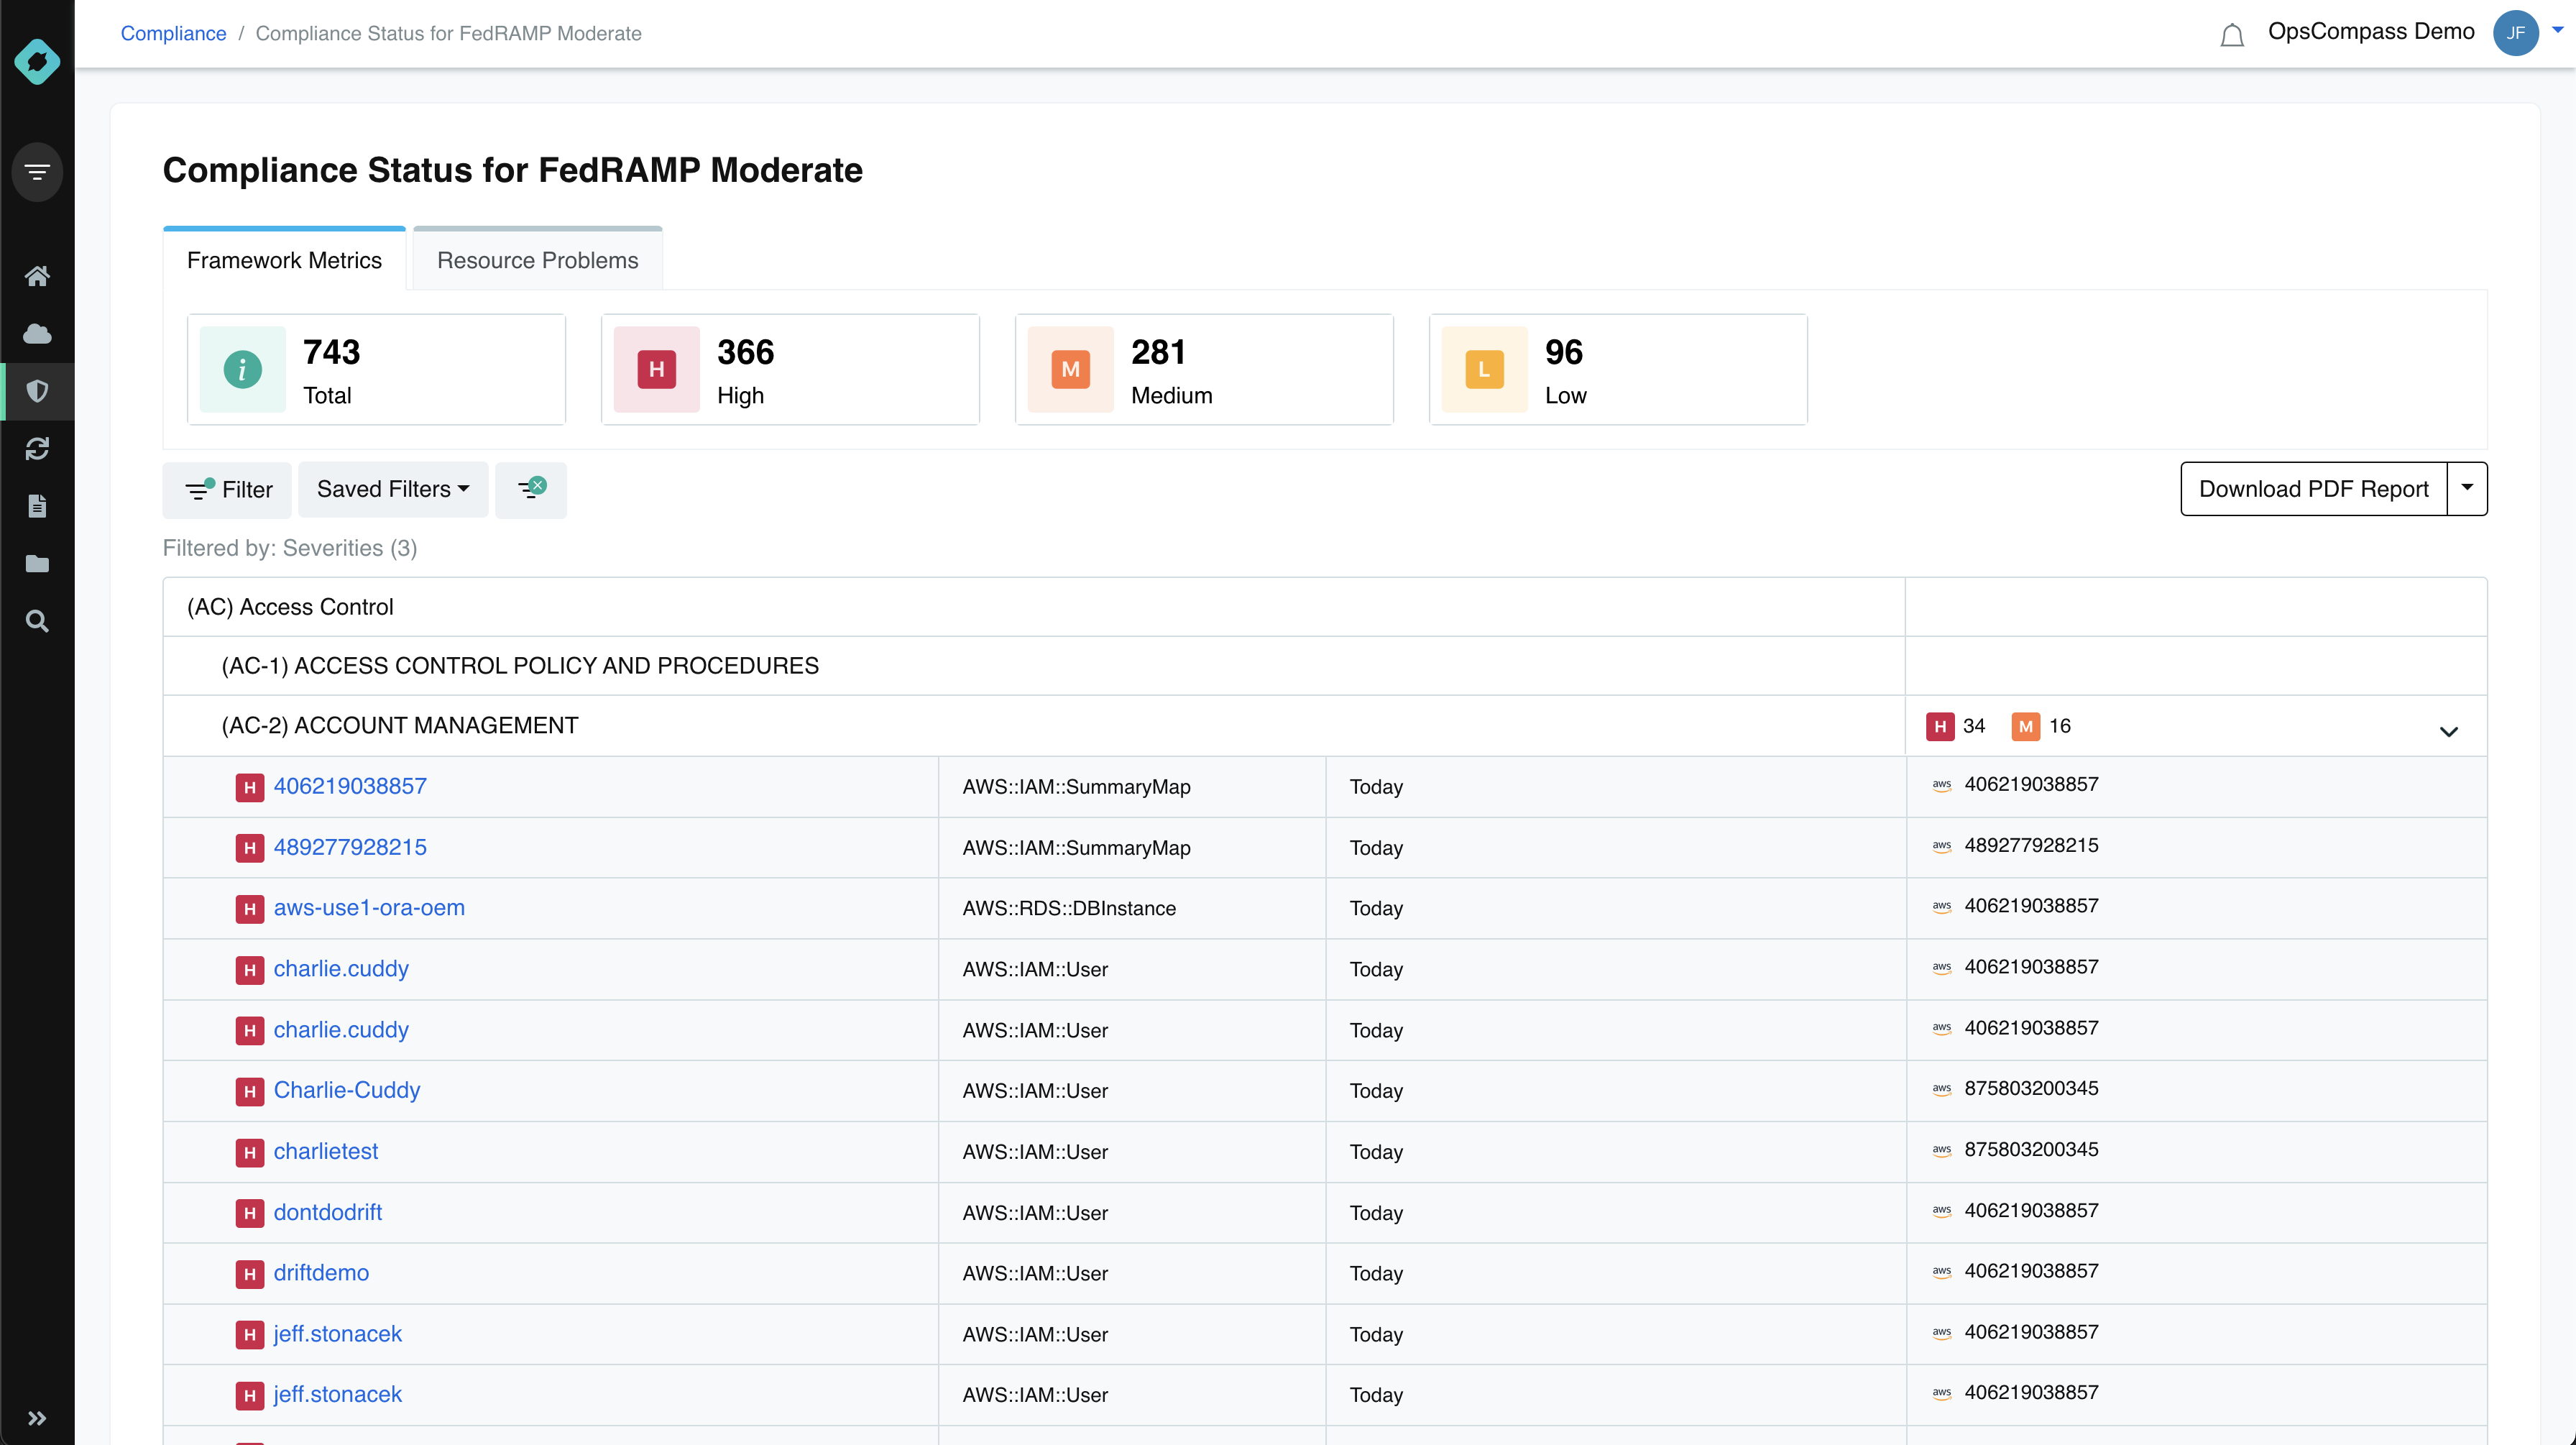Screen dimensions: 2576x1445
Task: Open resource link 406219038857
Action: coord(350,786)
